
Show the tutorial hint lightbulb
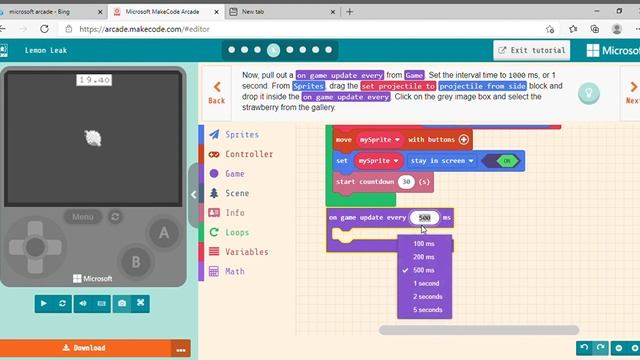pos(589,93)
